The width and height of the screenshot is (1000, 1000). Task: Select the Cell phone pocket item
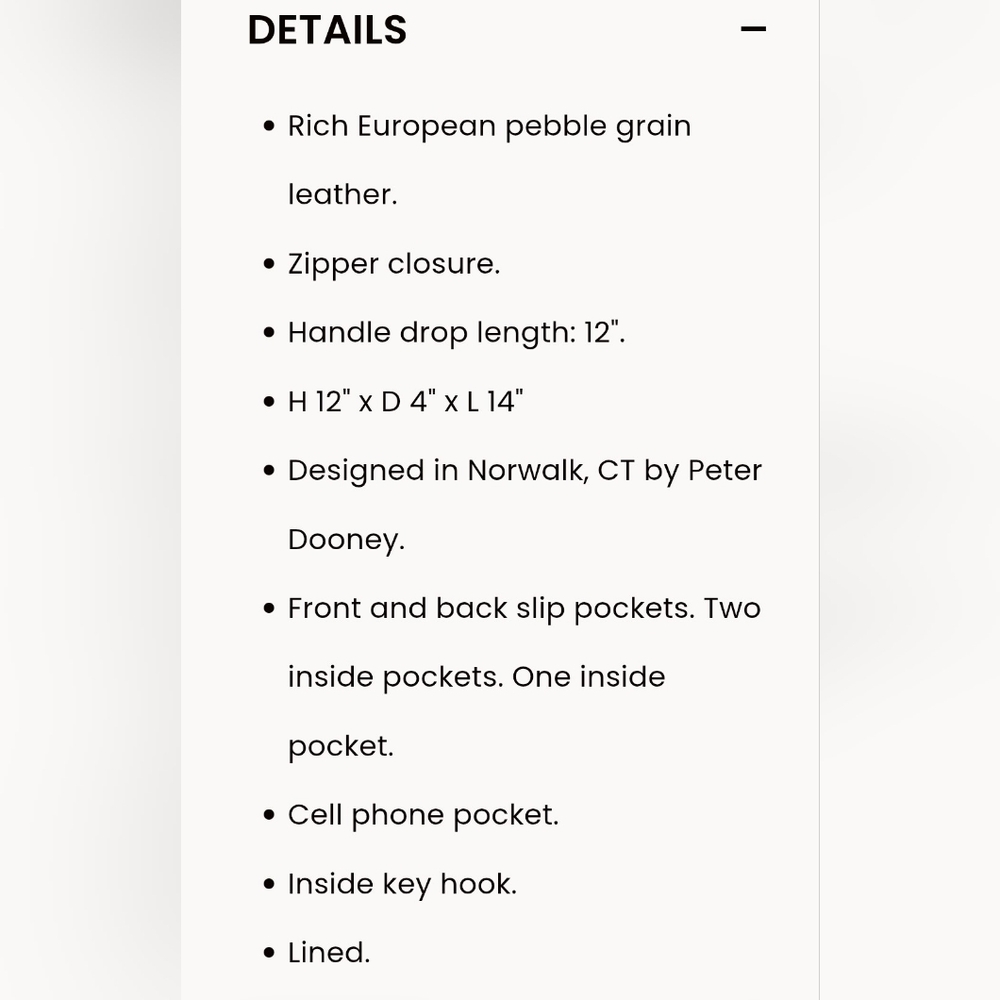click(x=423, y=815)
